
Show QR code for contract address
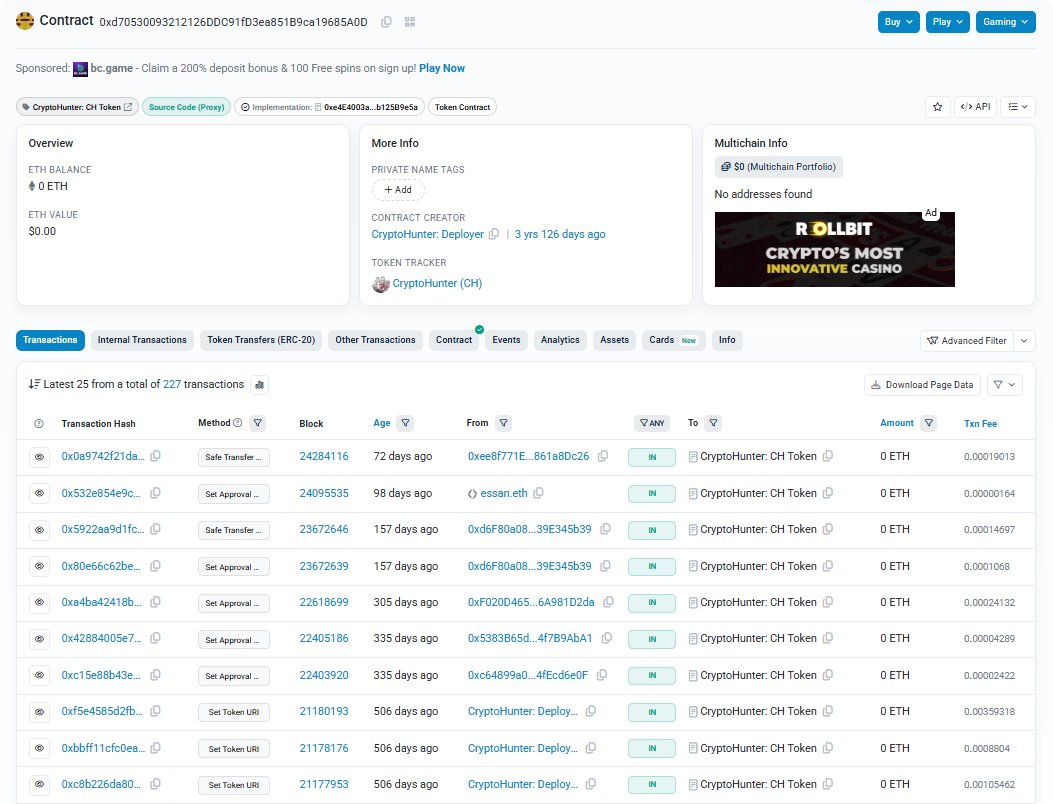click(410, 22)
